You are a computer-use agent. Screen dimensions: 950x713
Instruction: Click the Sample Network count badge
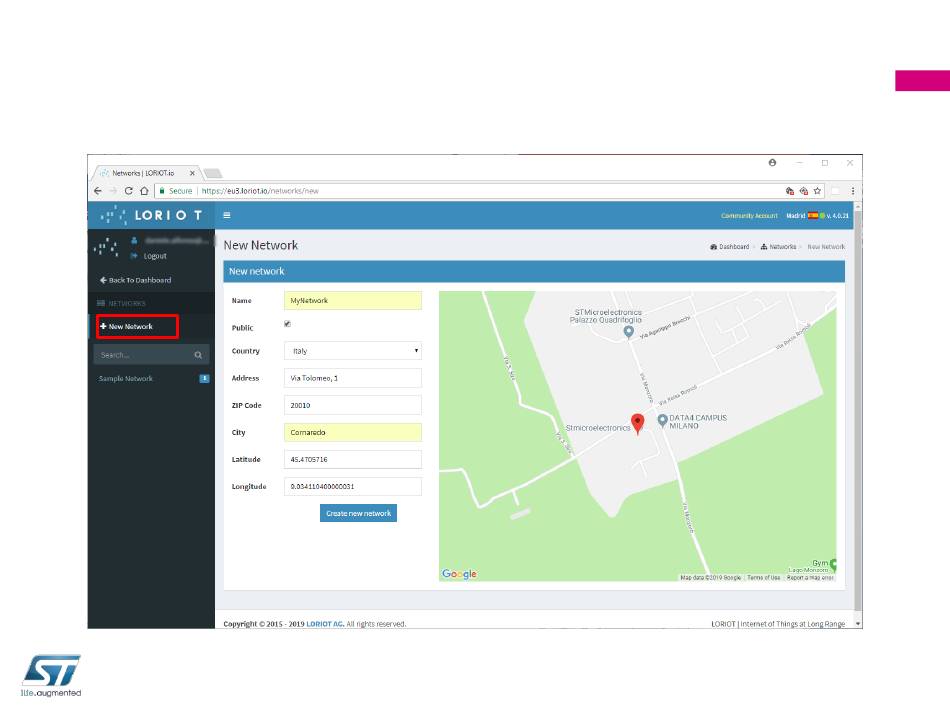(x=204, y=379)
